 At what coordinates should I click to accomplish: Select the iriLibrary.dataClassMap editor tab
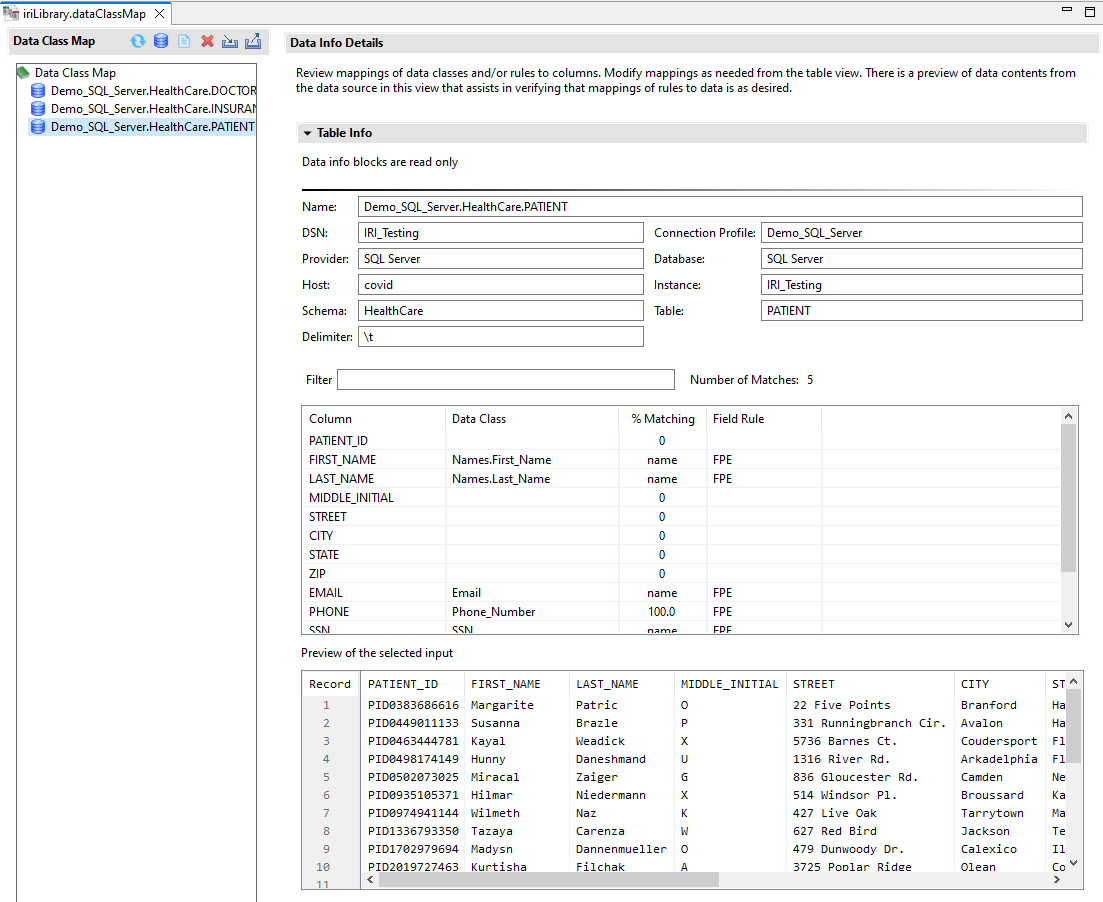82,13
